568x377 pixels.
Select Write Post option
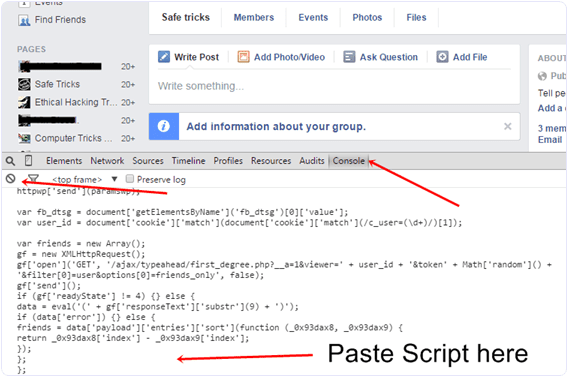point(196,57)
